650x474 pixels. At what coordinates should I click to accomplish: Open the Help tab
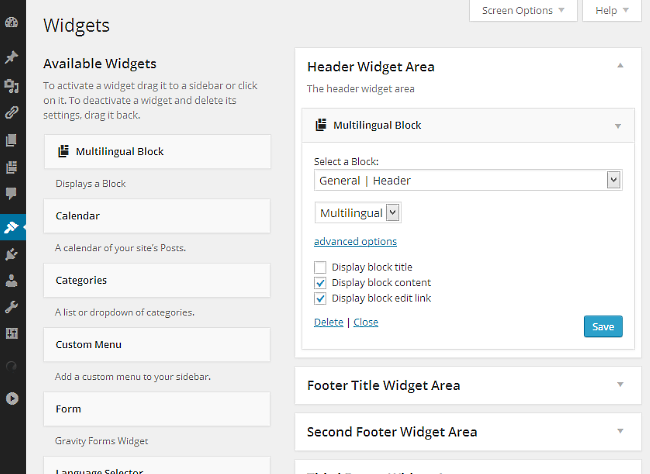612,10
